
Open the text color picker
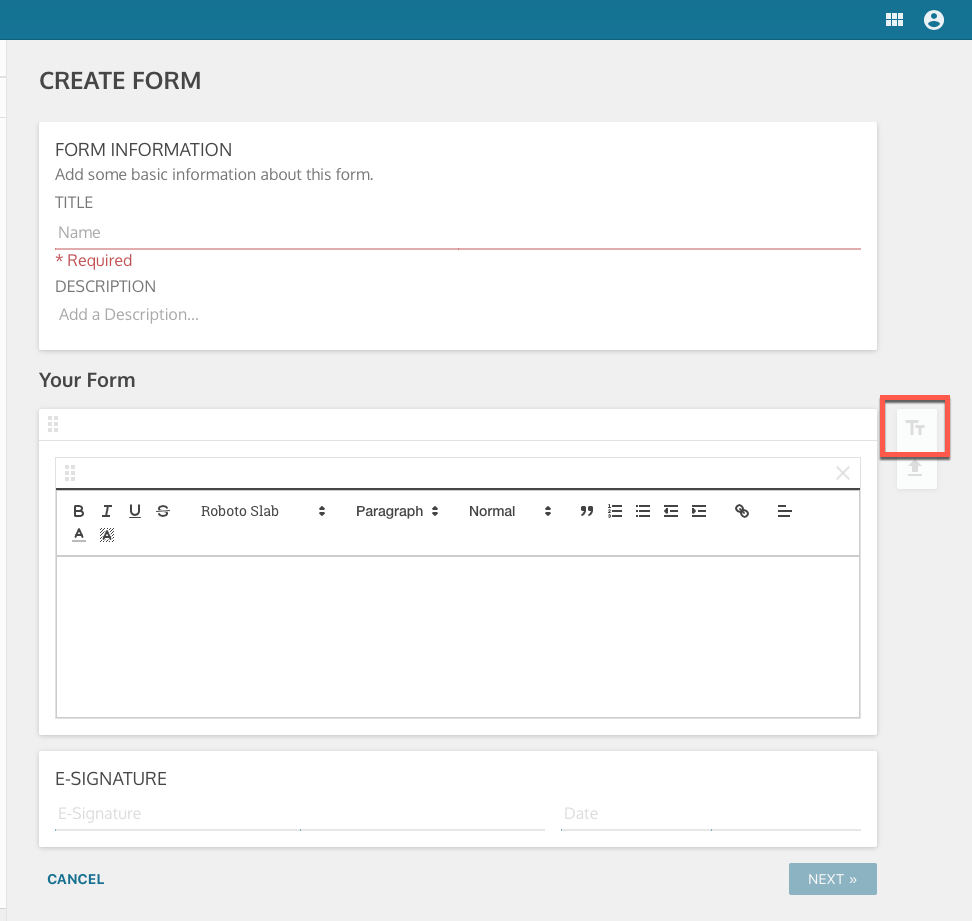tap(79, 534)
